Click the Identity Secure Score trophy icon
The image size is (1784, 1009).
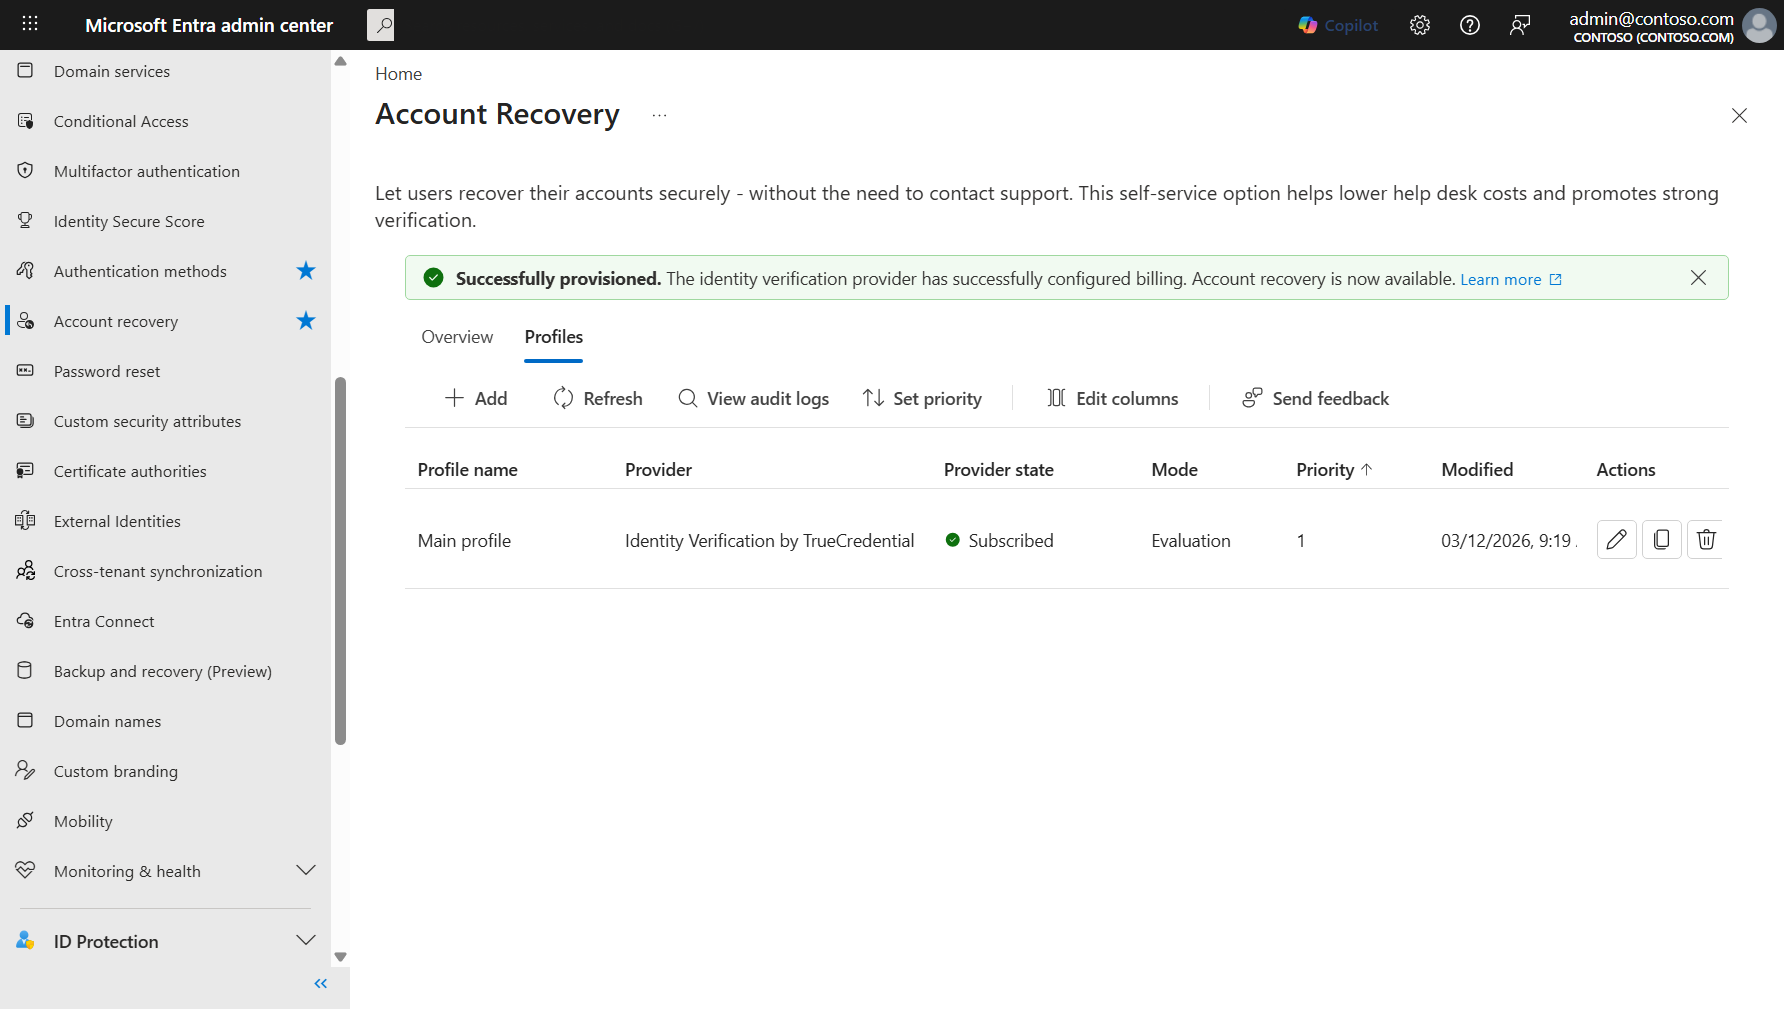click(x=26, y=220)
